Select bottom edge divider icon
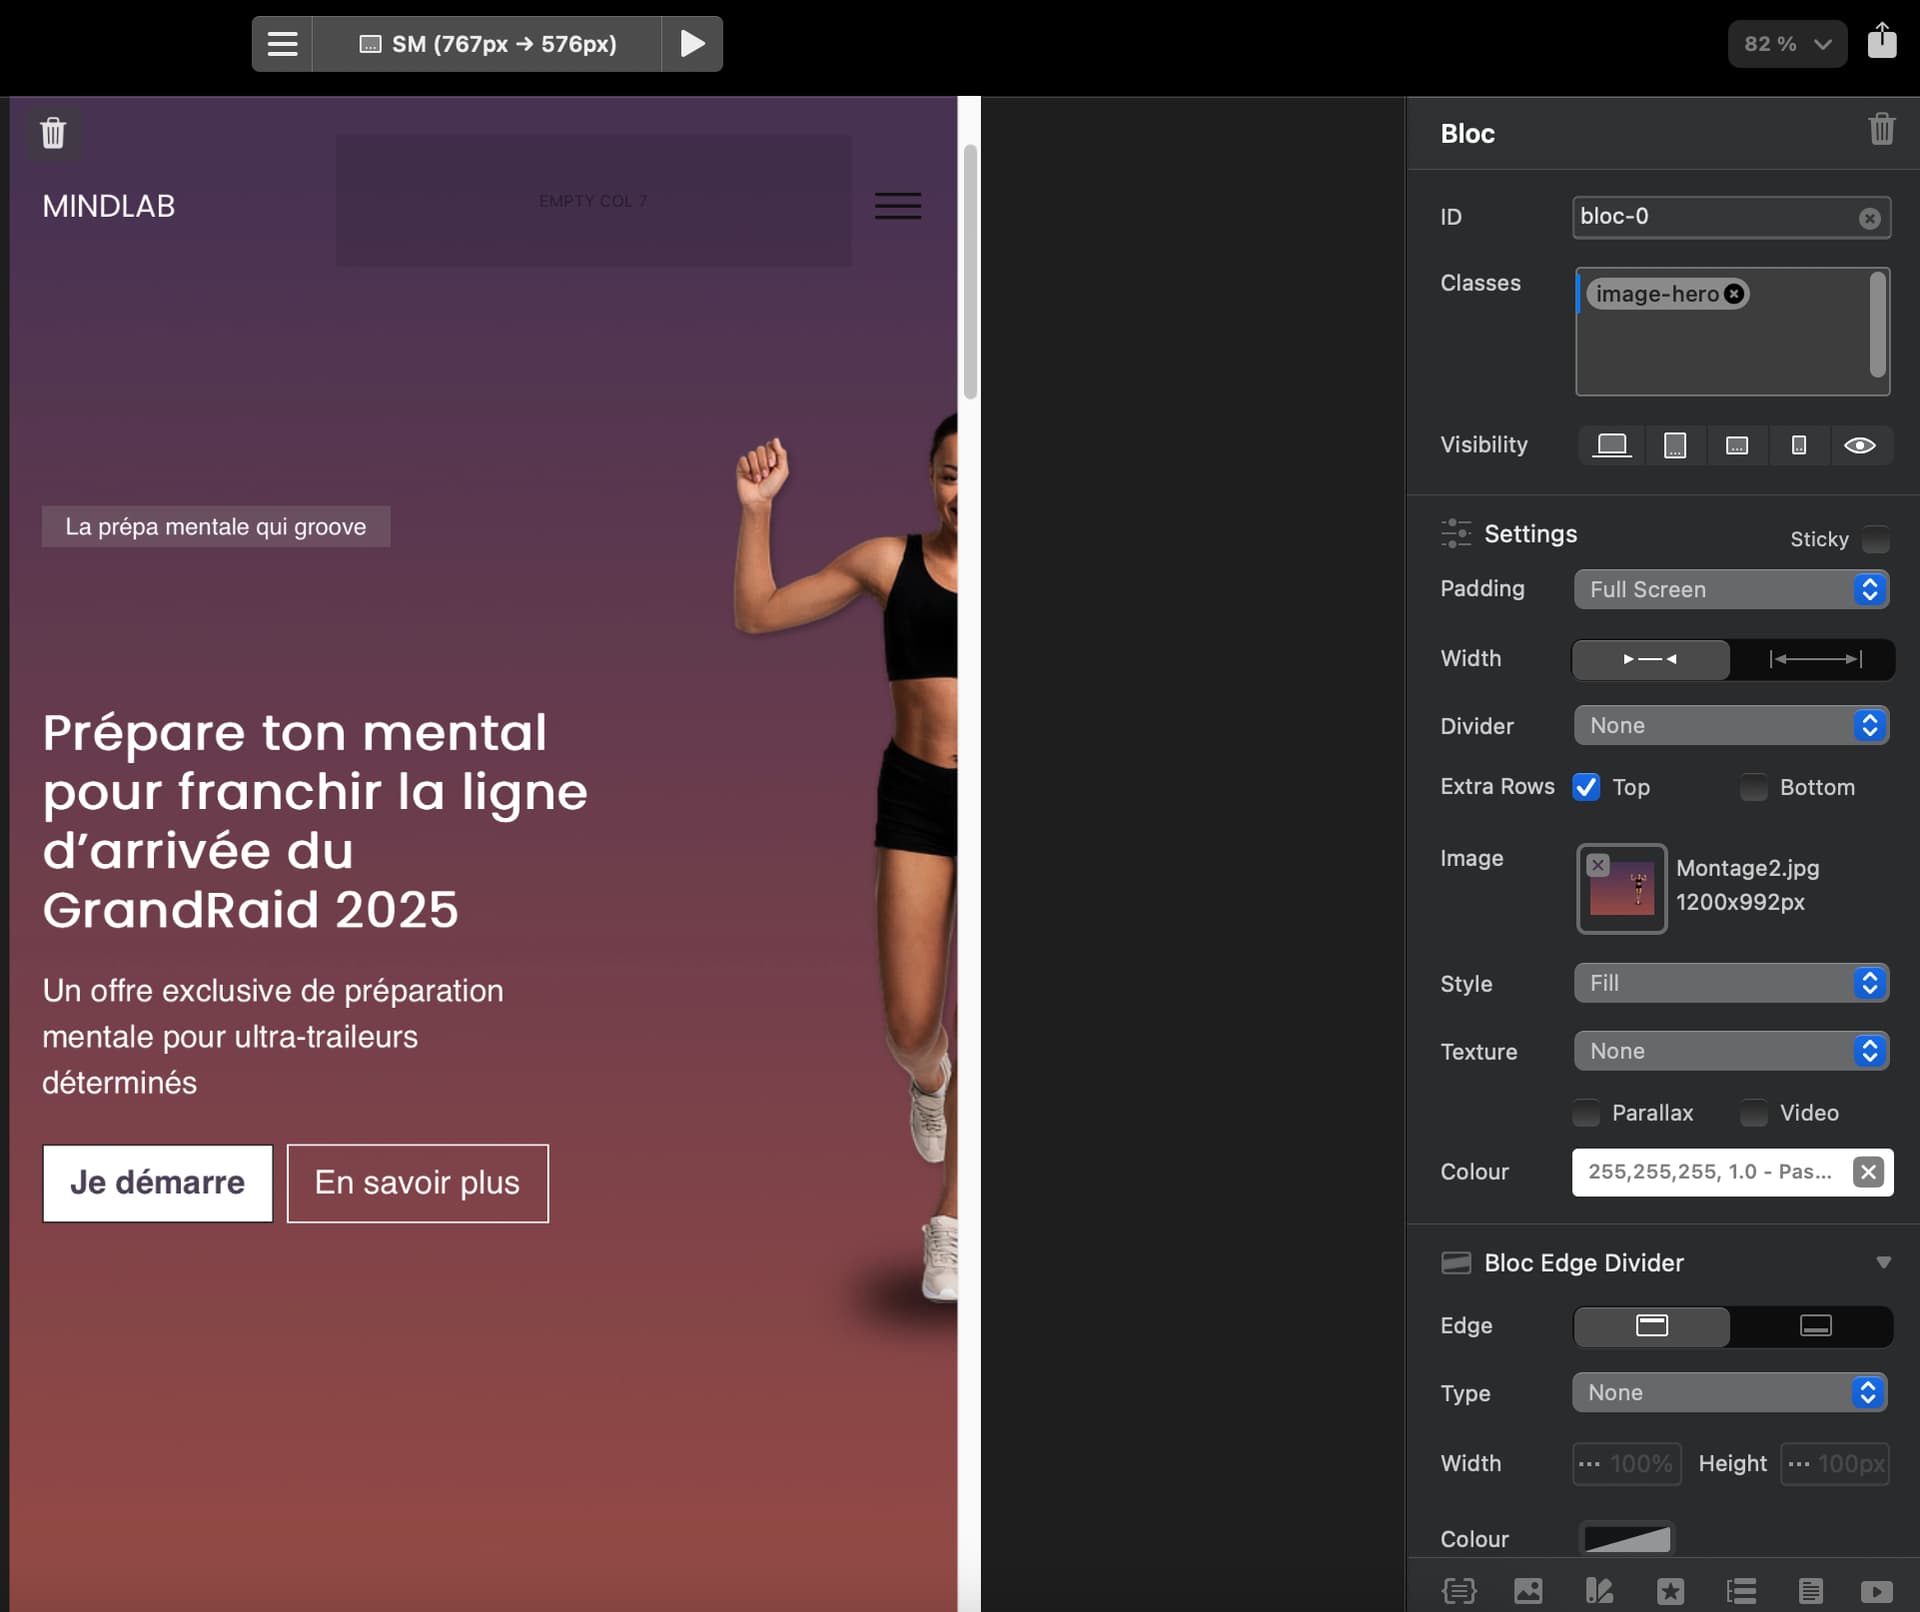1920x1612 pixels. [1815, 1325]
